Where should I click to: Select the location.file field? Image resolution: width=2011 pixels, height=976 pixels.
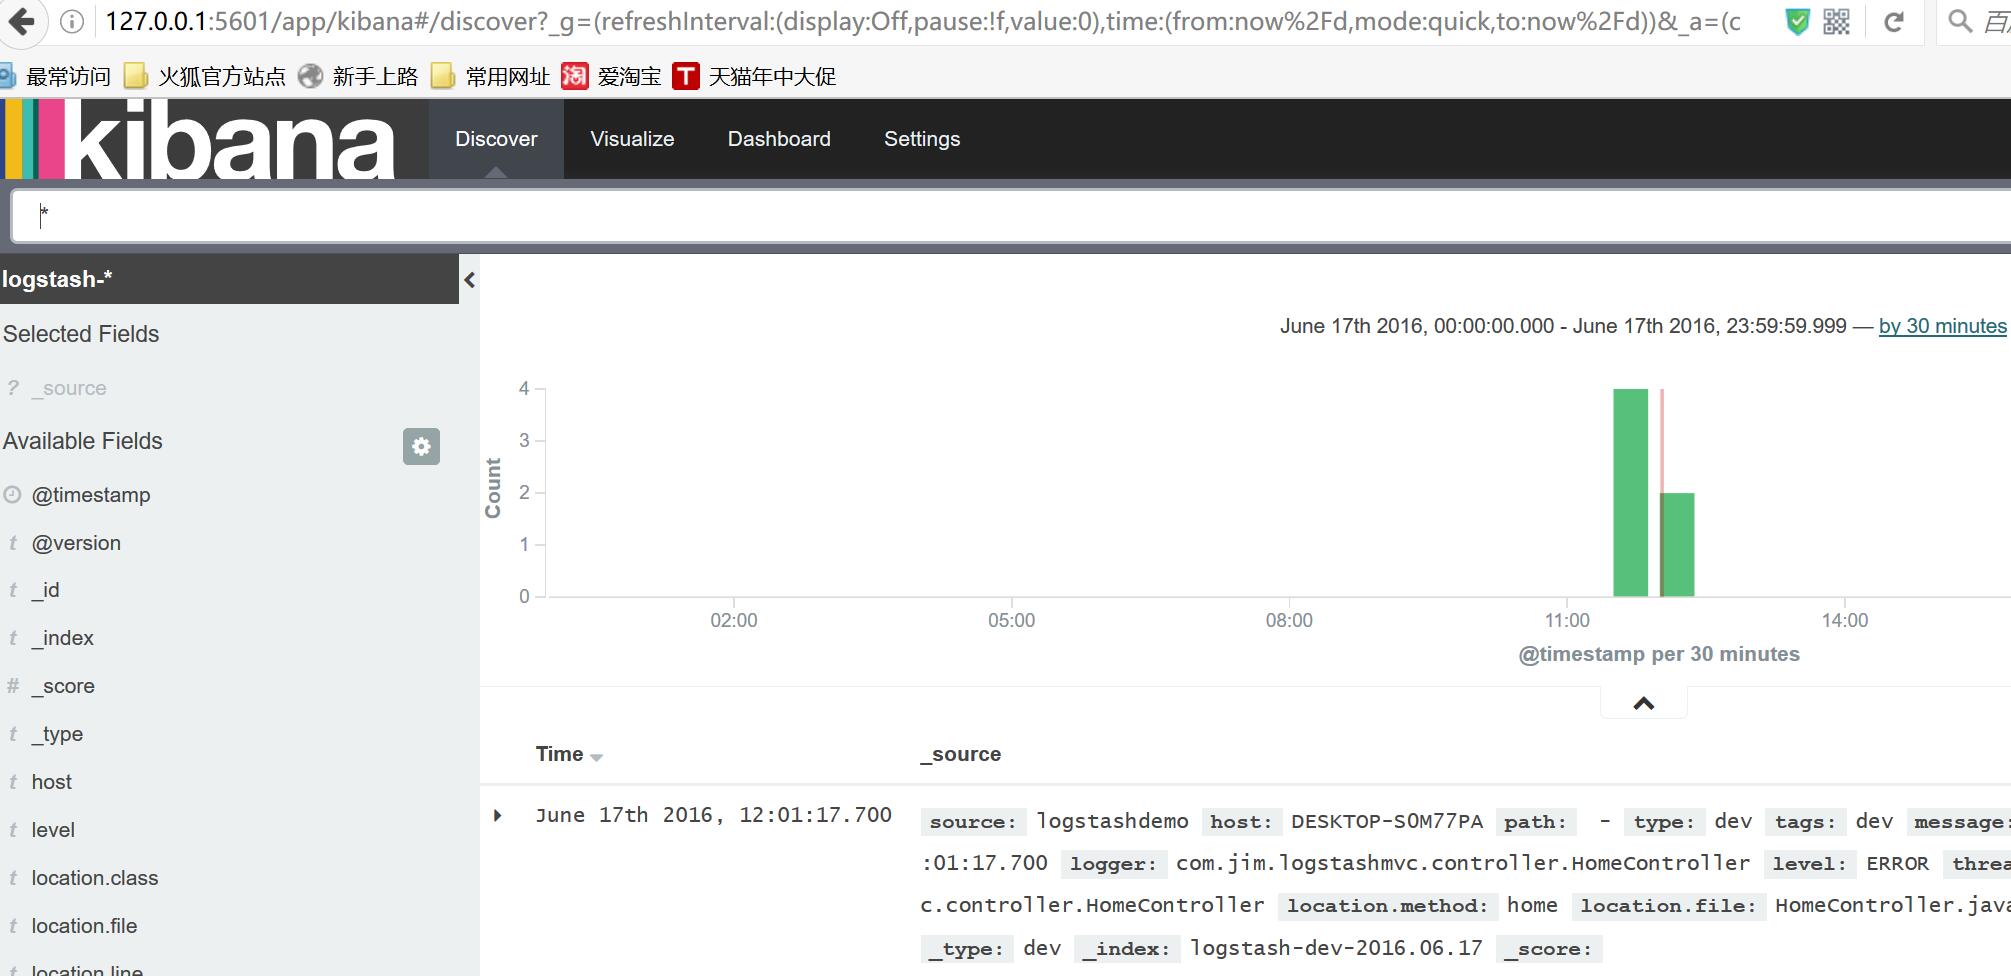84,926
